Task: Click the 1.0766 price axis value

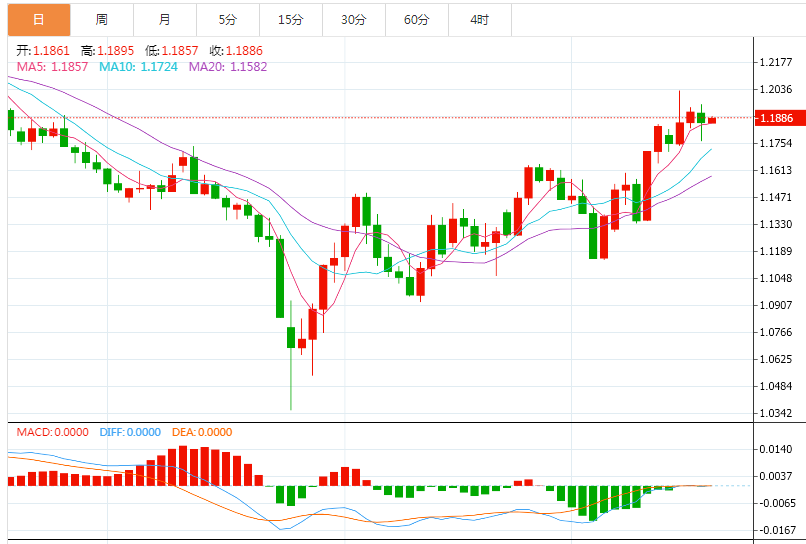Action: (x=776, y=332)
